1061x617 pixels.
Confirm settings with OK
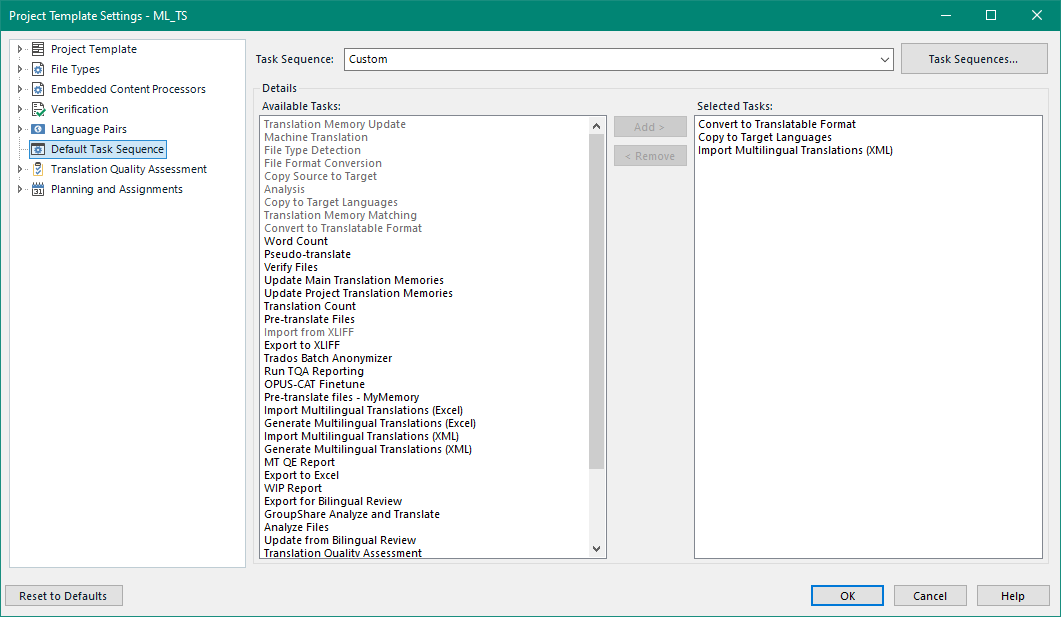click(846, 595)
